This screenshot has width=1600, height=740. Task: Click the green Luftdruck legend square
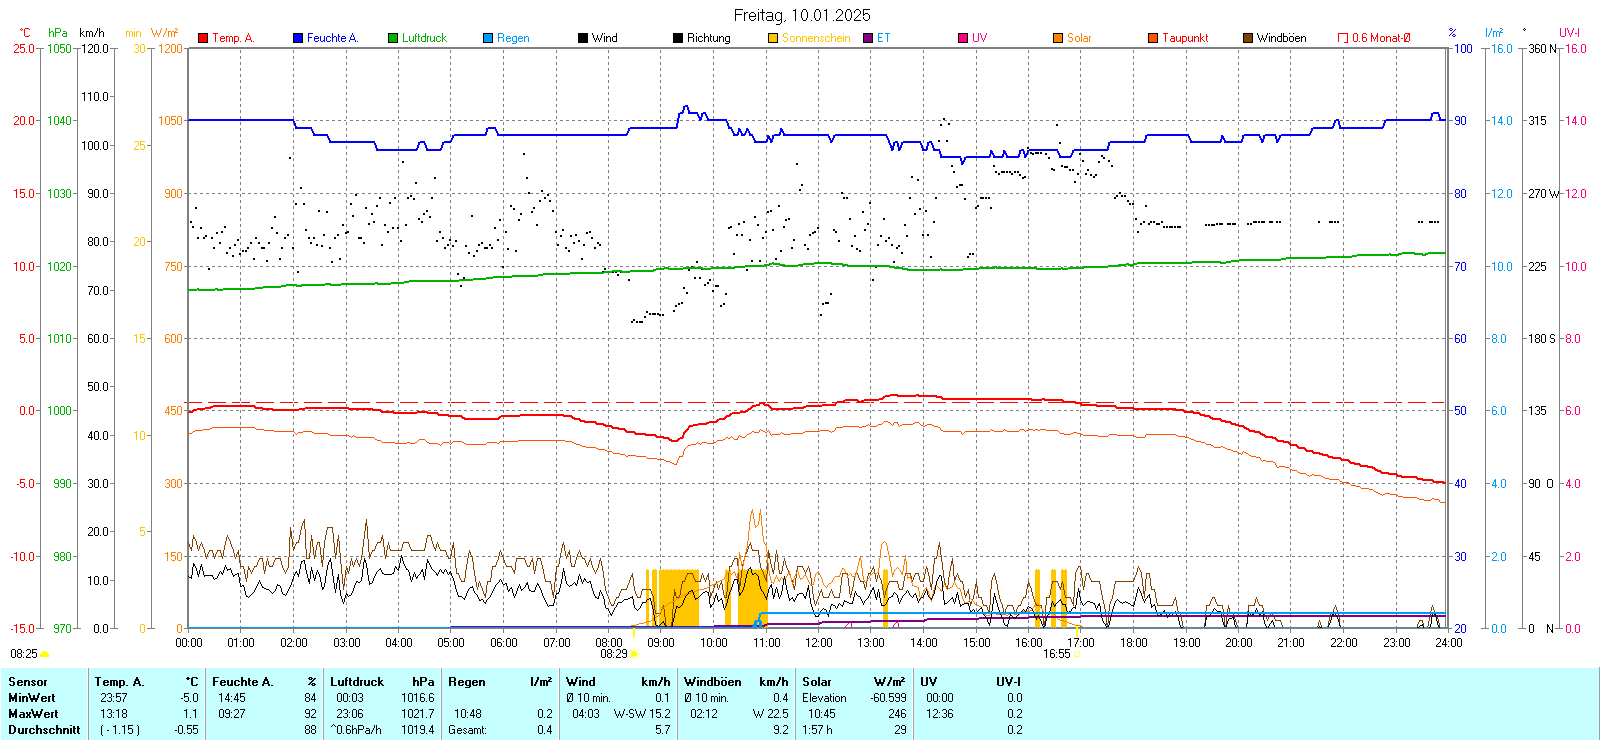coord(393,38)
